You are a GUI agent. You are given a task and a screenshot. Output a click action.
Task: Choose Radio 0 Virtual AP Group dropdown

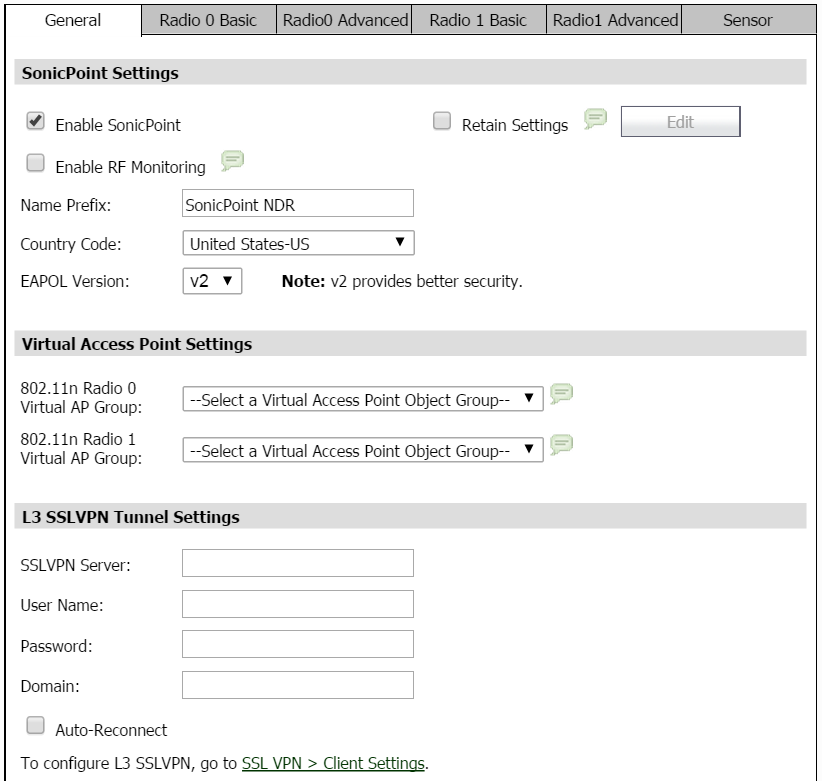363,399
